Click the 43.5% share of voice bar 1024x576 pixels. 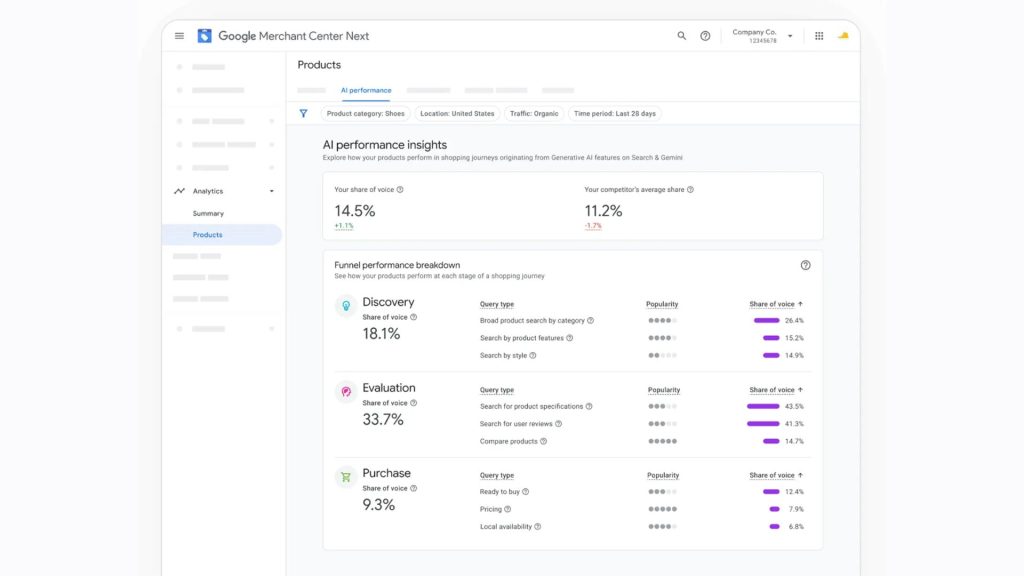pos(763,406)
